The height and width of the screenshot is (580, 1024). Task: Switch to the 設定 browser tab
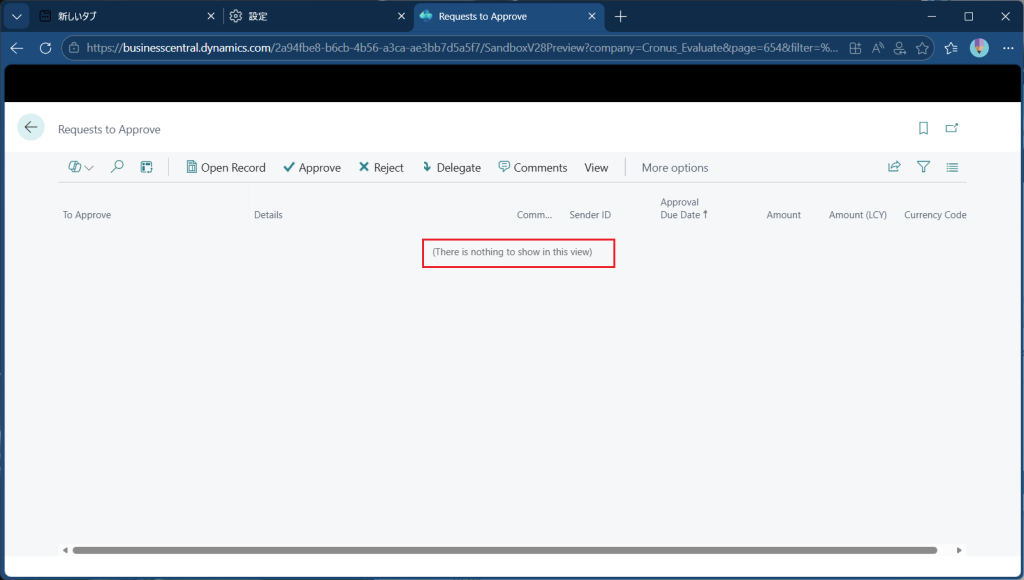[300, 17]
